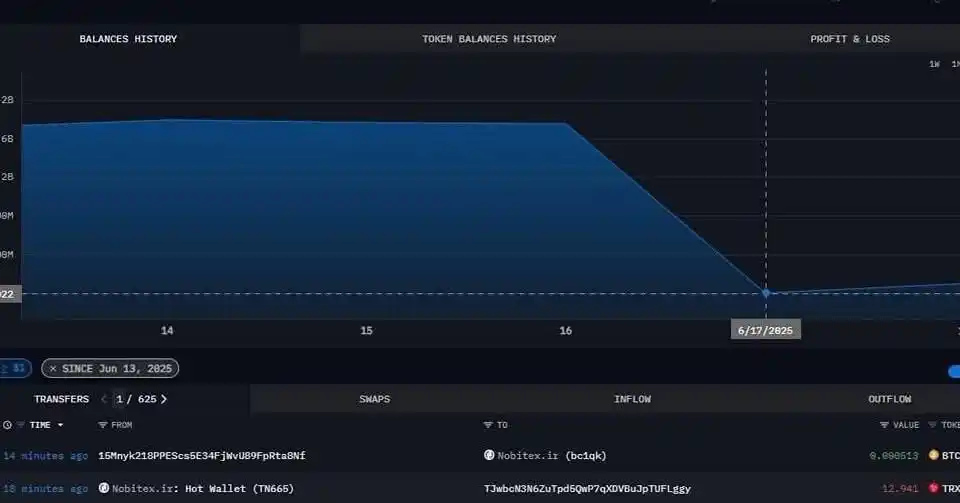Image resolution: width=960 pixels, height=503 pixels.
Task: Open the TOKEN BALANCES HISTORY tab
Action: 489,39
